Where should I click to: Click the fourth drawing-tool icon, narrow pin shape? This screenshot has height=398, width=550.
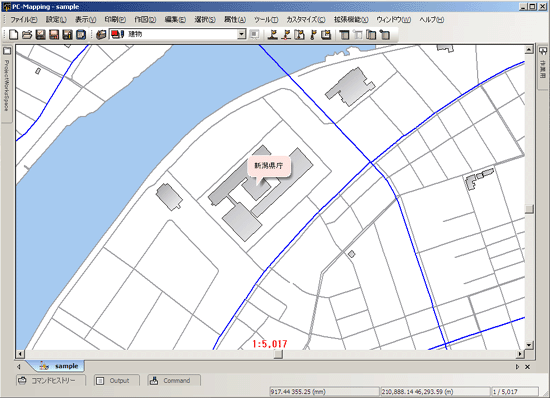313,34
